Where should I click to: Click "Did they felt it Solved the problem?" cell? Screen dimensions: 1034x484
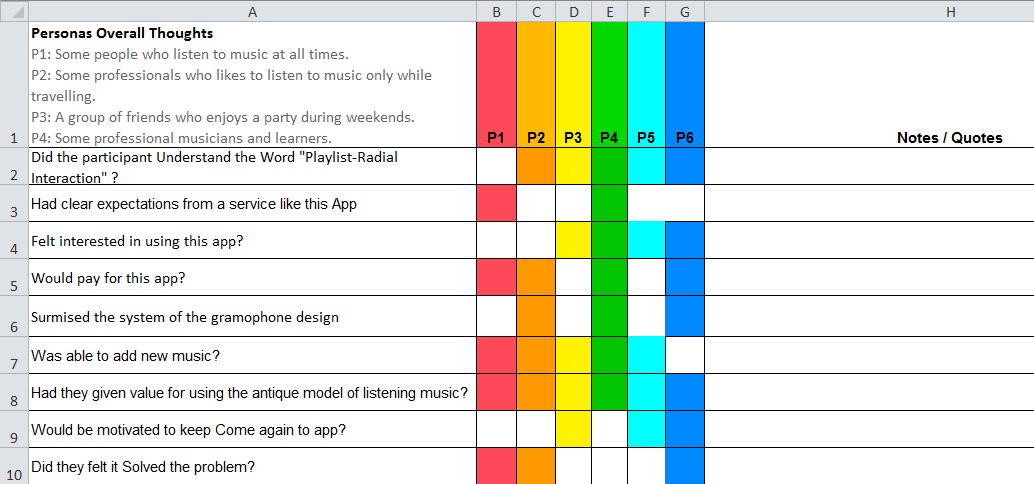252,466
